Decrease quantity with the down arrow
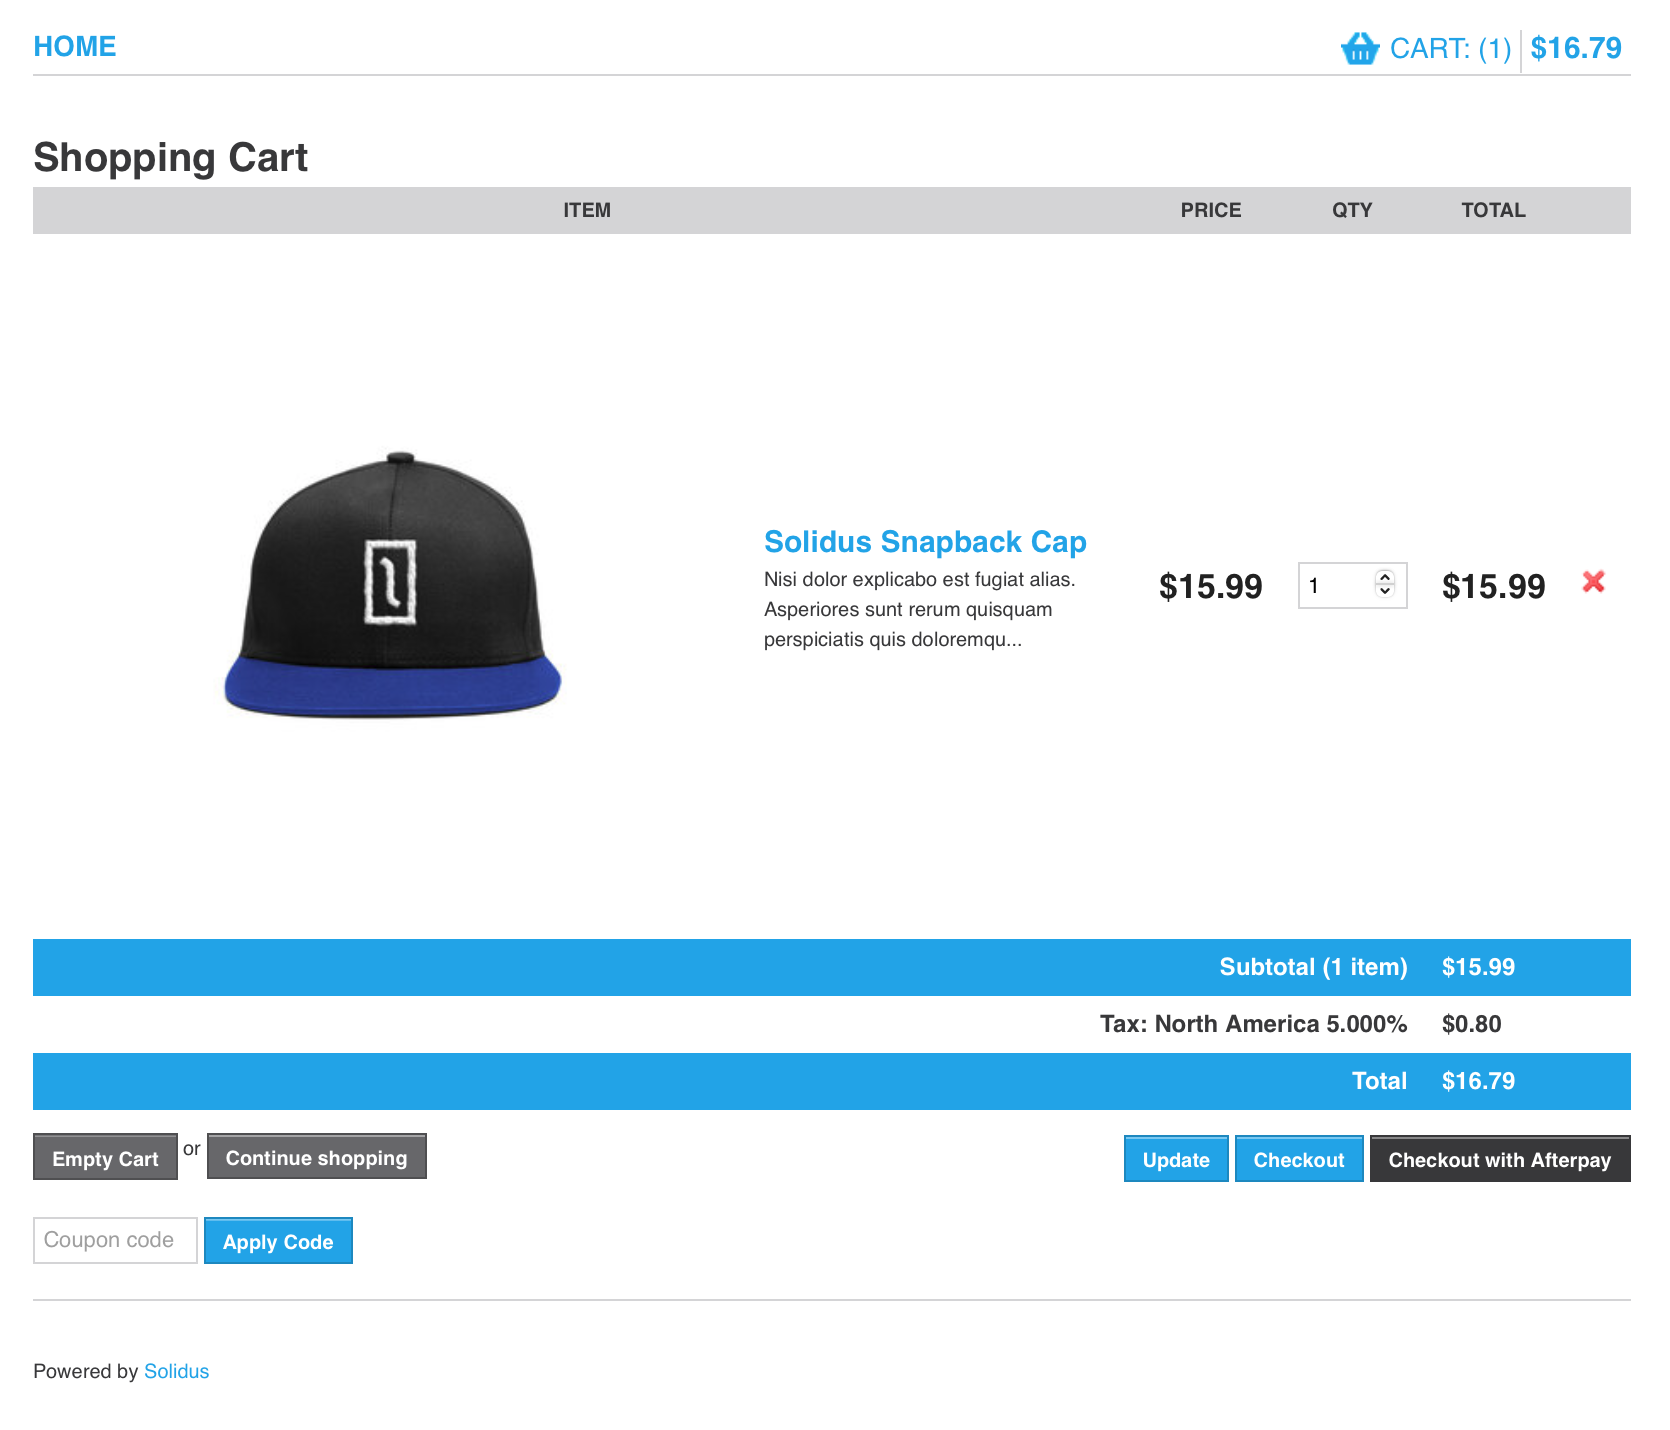This screenshot has width=1670, height=1430. 1385,592
